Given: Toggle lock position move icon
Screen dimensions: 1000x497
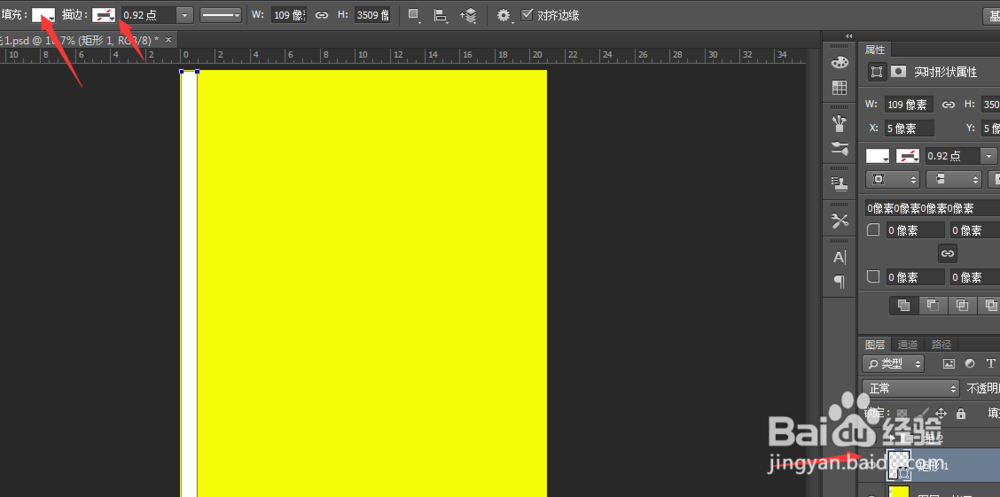Looking at the screenshot, I should point(941,413).
